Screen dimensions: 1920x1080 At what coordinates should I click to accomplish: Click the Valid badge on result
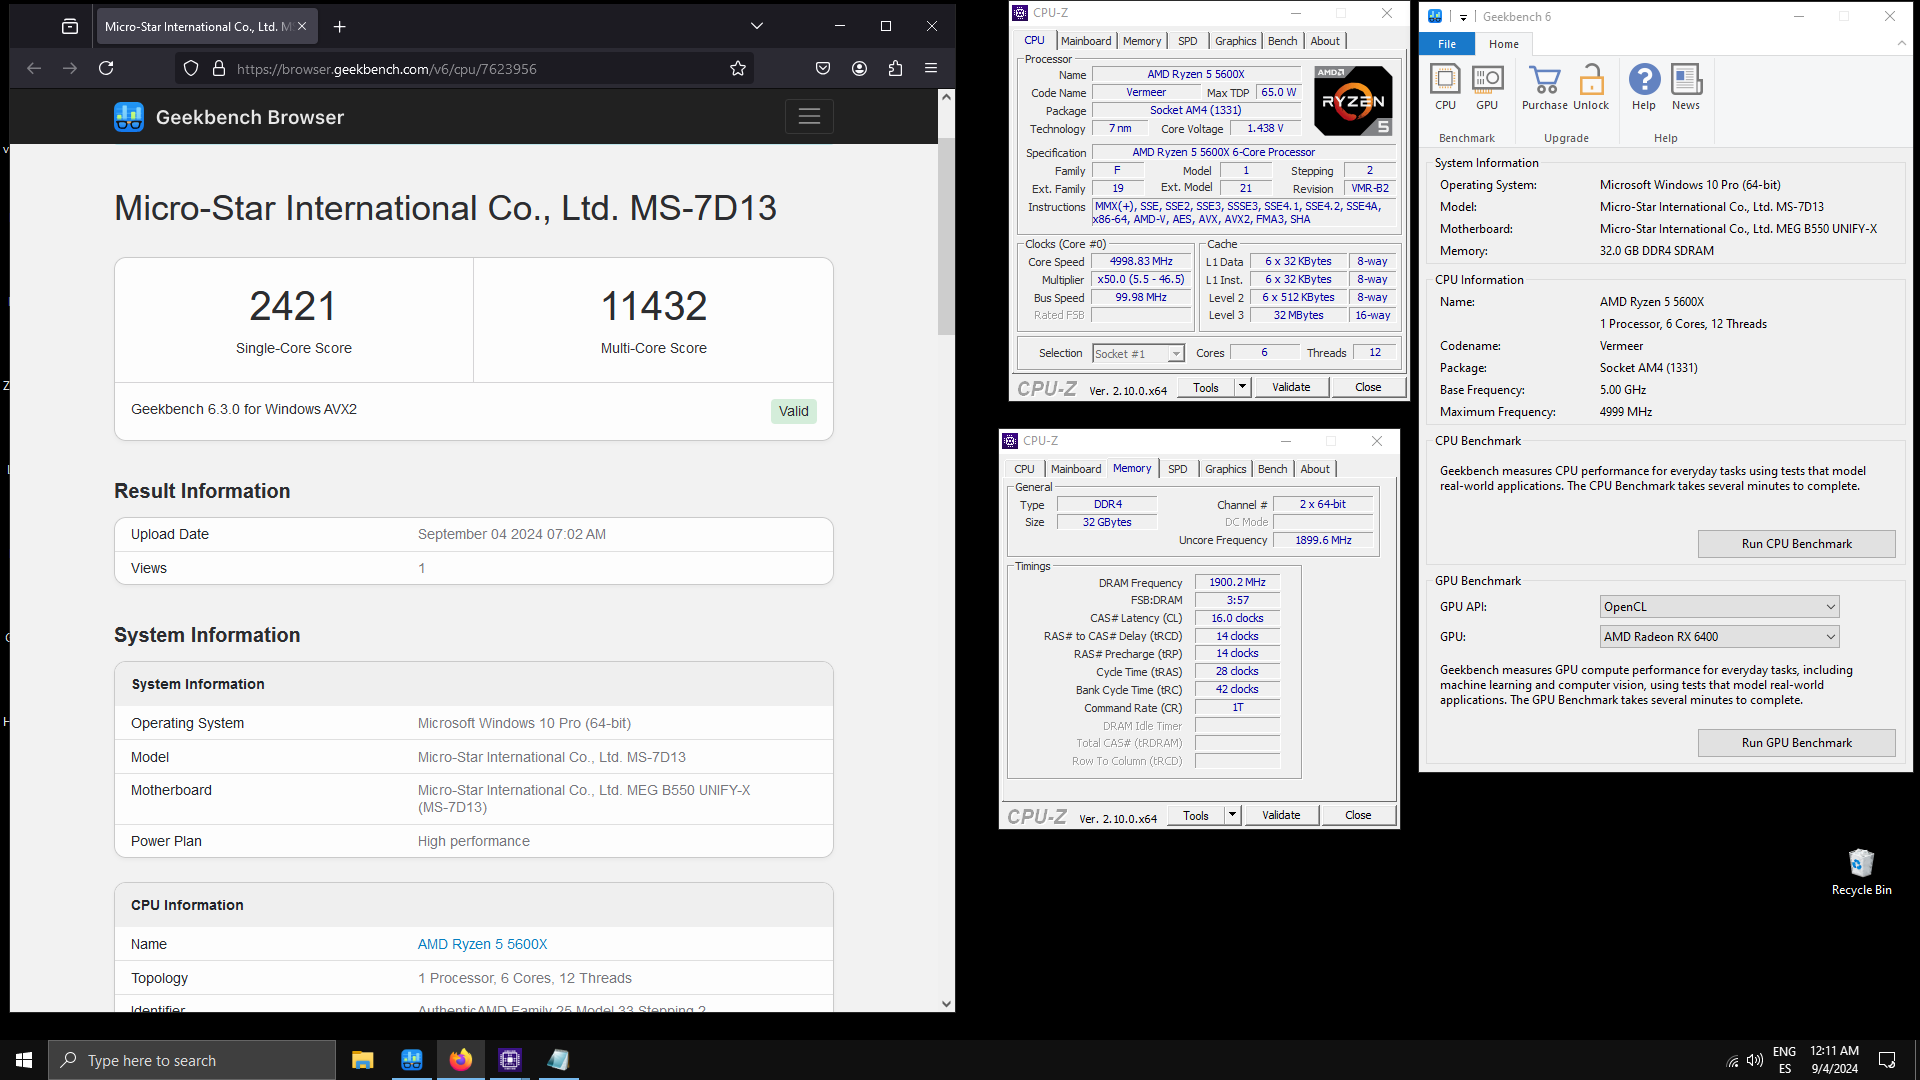tap(793, 411)
